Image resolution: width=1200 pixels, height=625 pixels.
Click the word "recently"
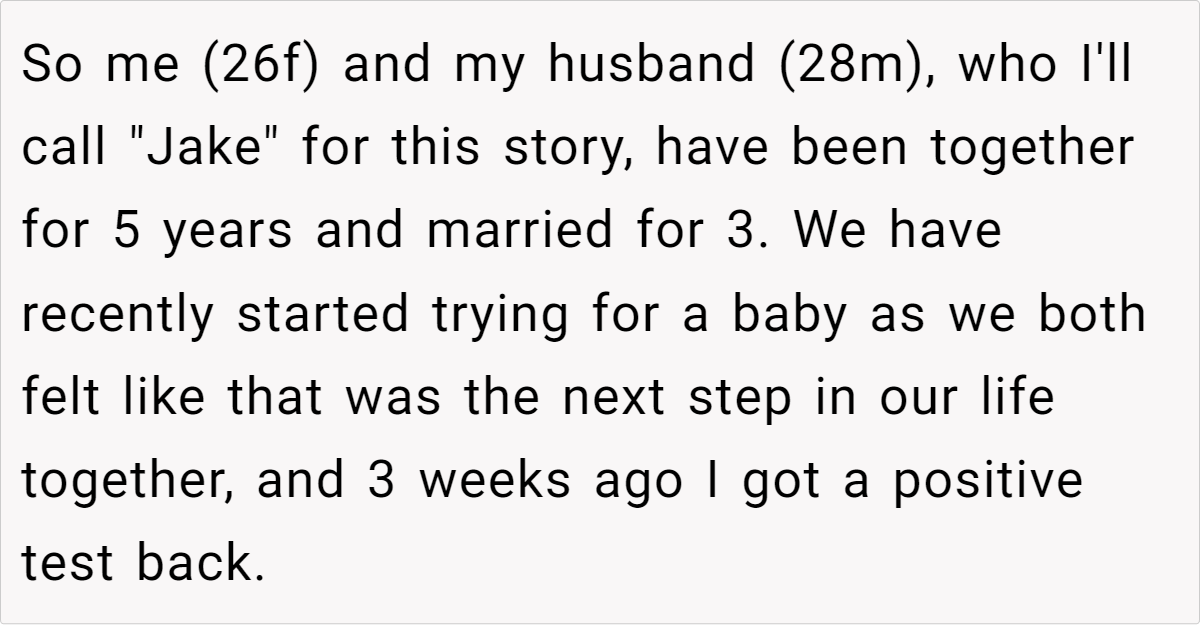pyautogui.click(x=120, y=314)
